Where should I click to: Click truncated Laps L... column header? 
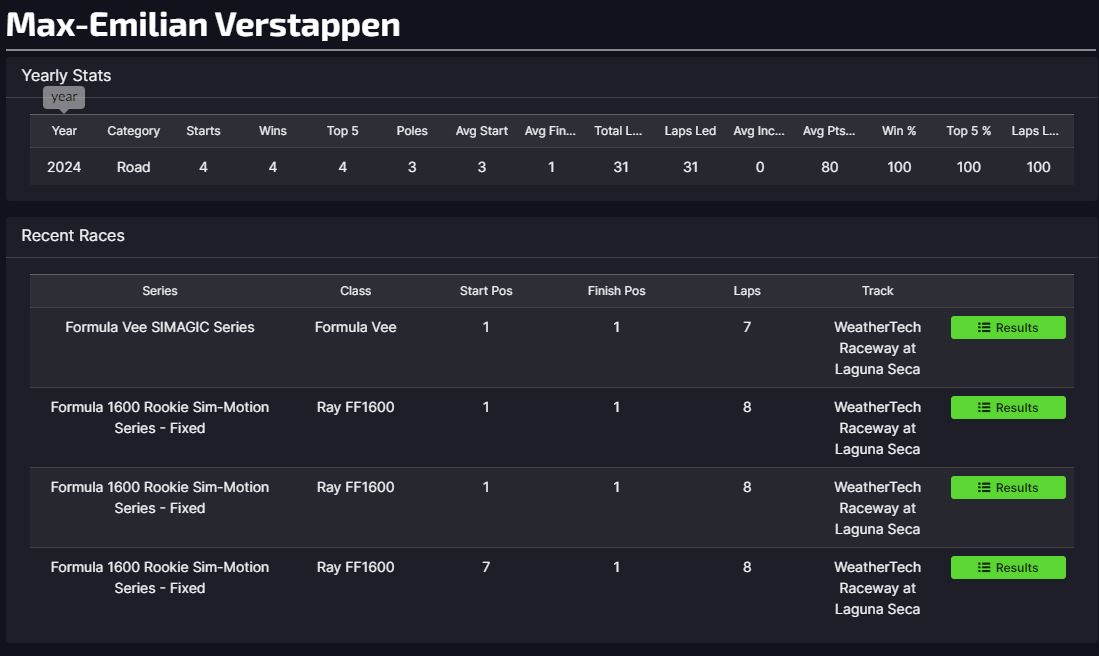click(1035, 130)
